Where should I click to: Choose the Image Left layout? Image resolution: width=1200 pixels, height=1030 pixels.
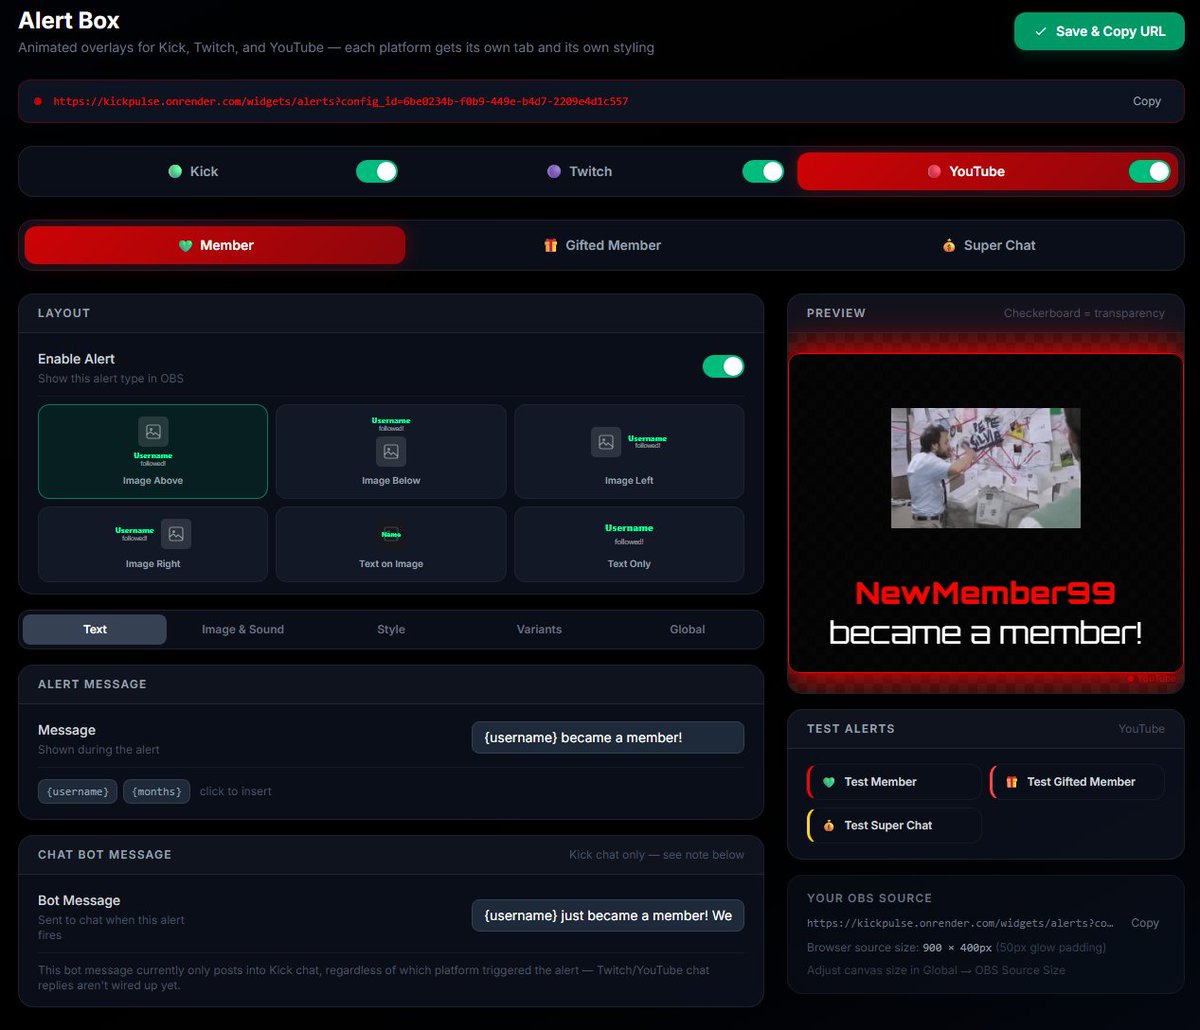click(x=629, y=451)
